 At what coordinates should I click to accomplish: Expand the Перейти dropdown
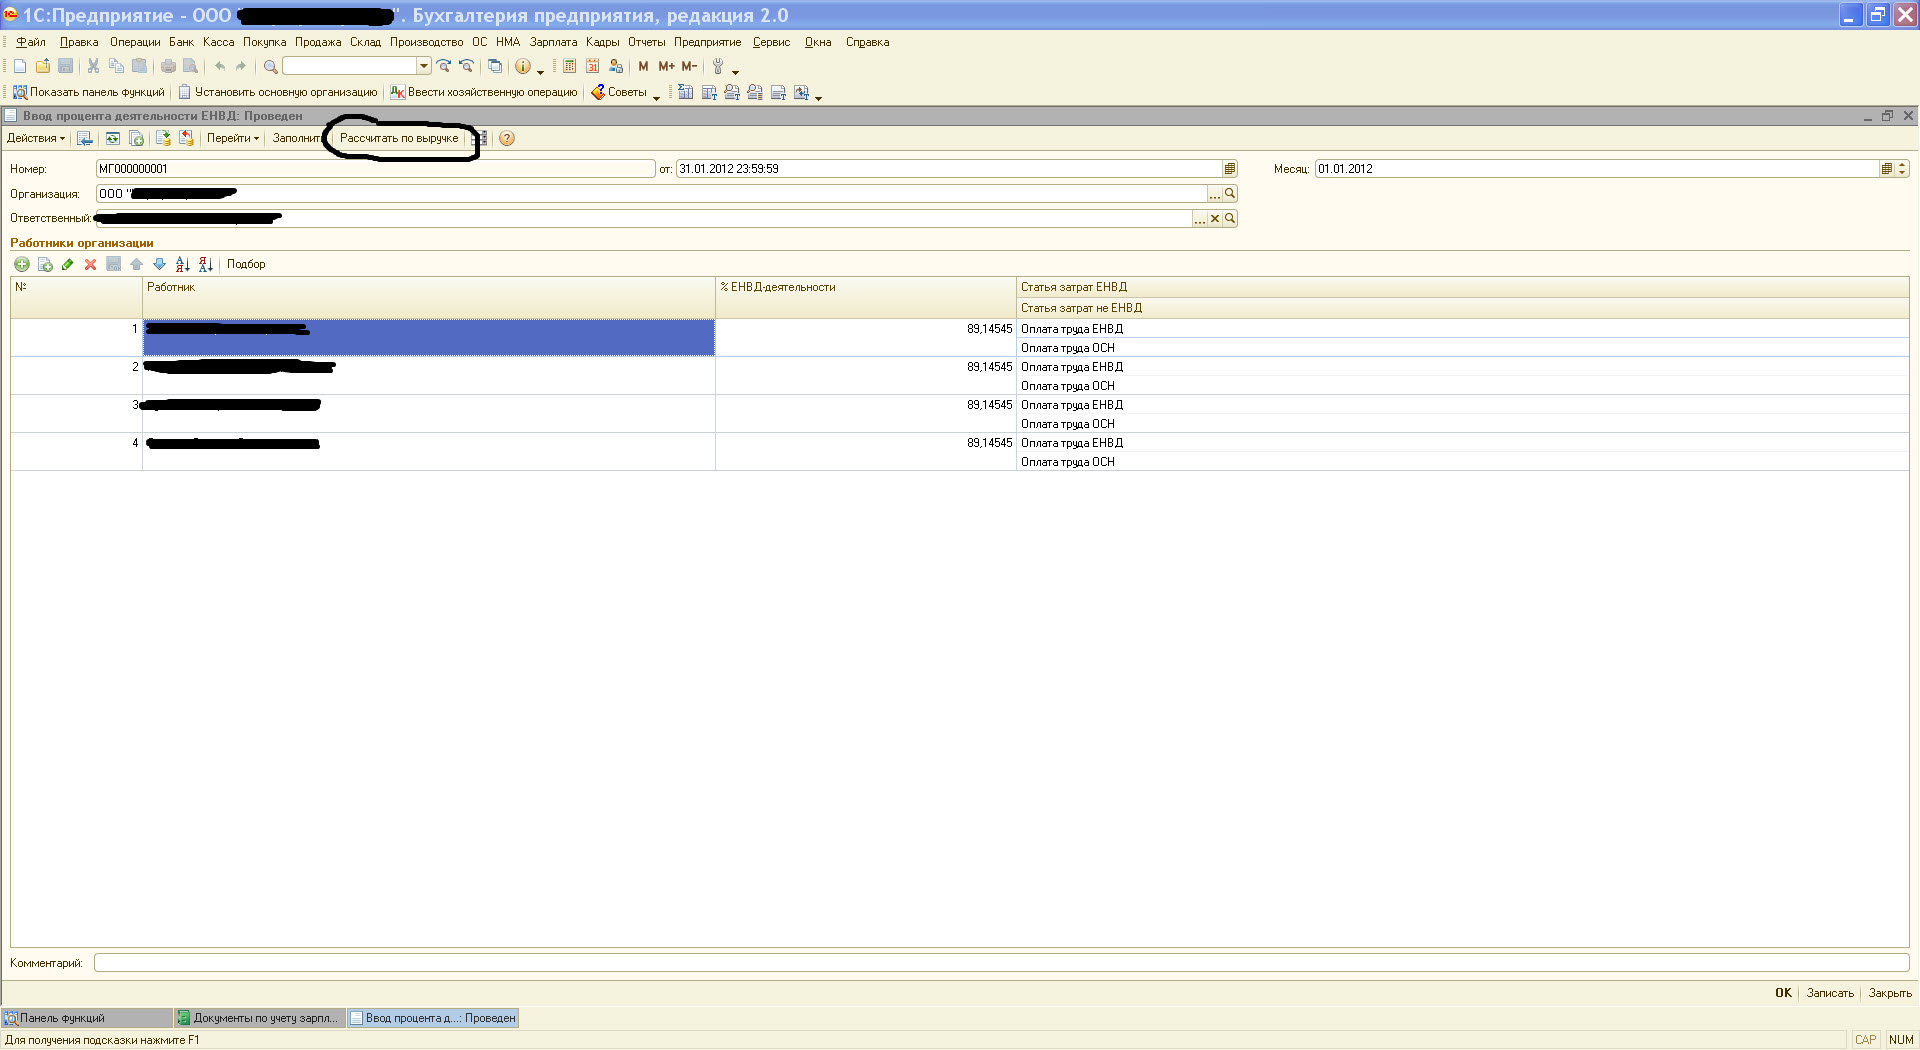pyautogui.click(x=232, y=139)
